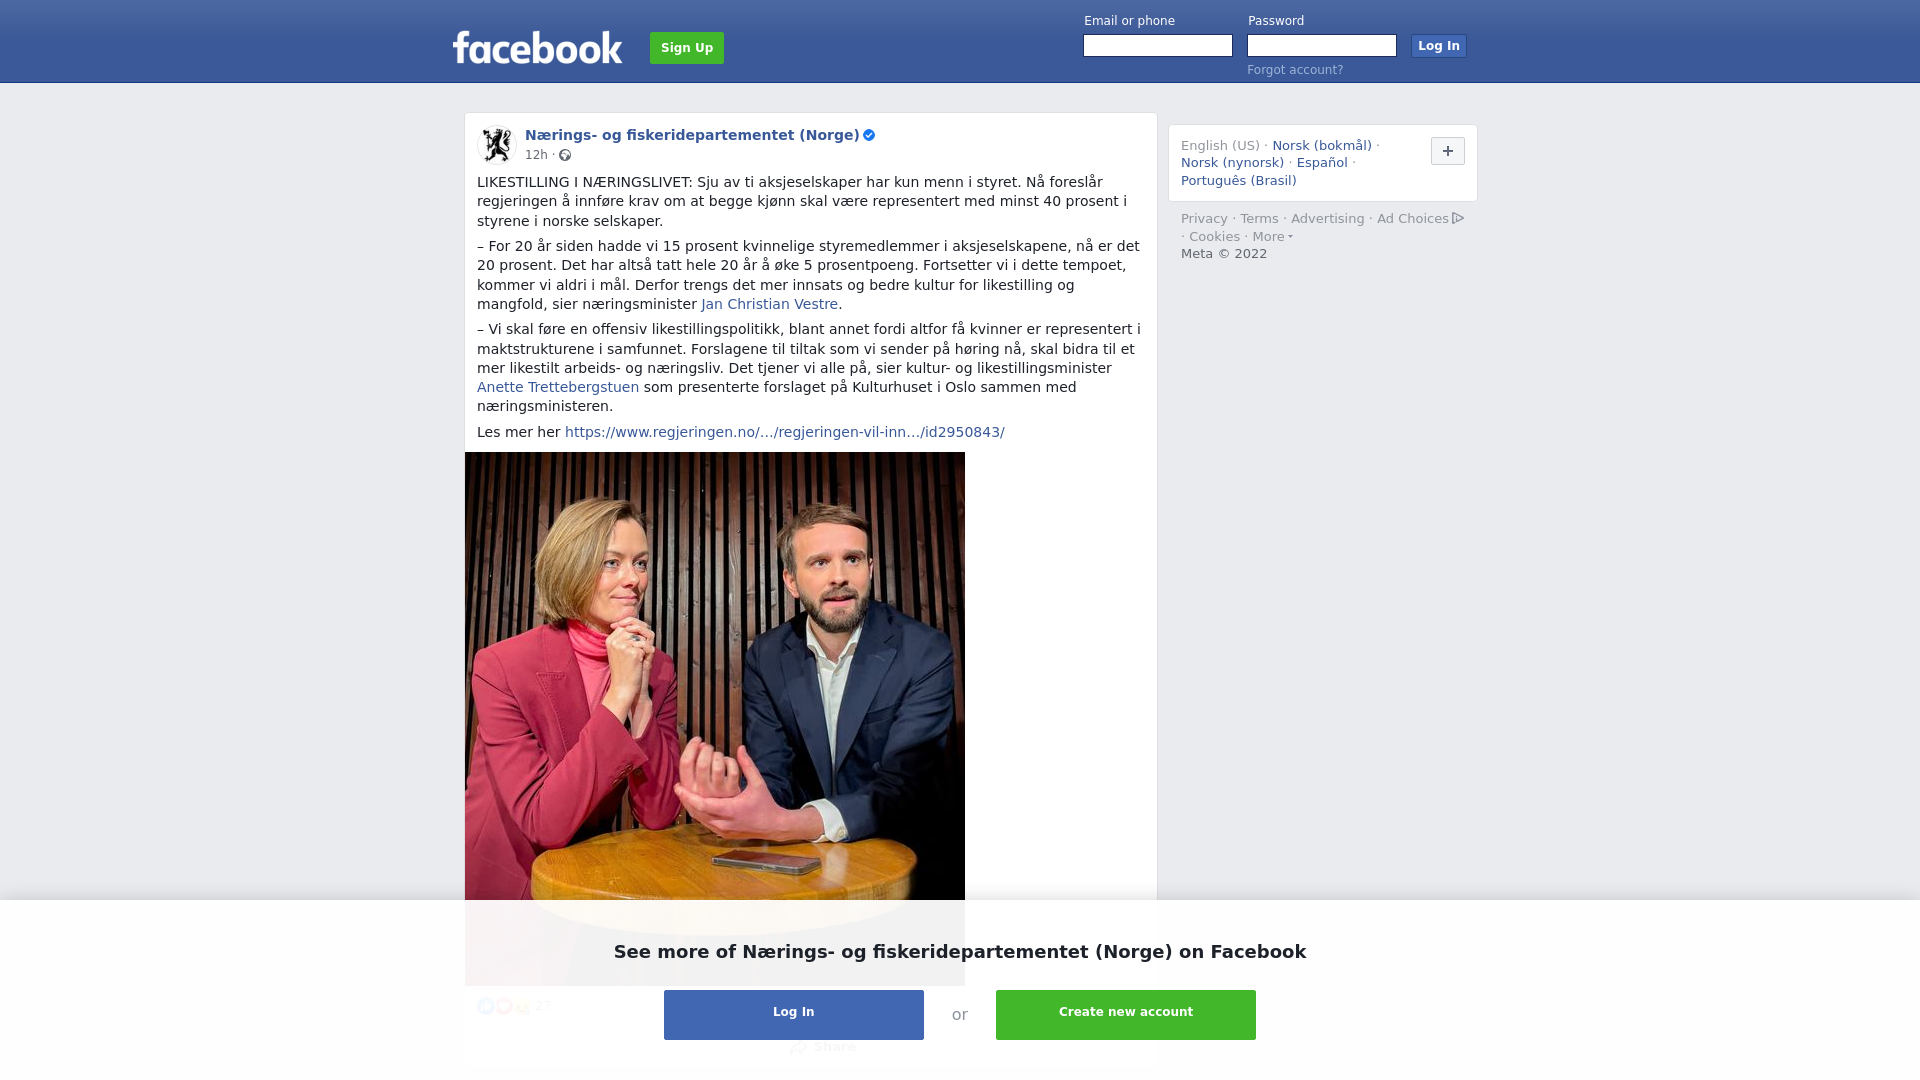Screen dimensions: 1920x1080
Task: Open Forgot account? link
Action: [1295, 70]
